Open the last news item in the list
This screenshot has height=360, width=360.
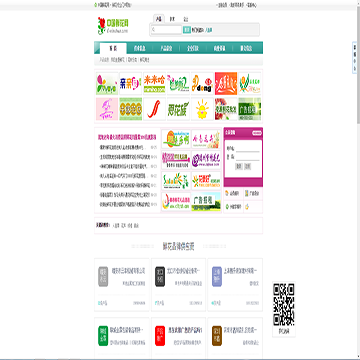(x=124, y=204)
